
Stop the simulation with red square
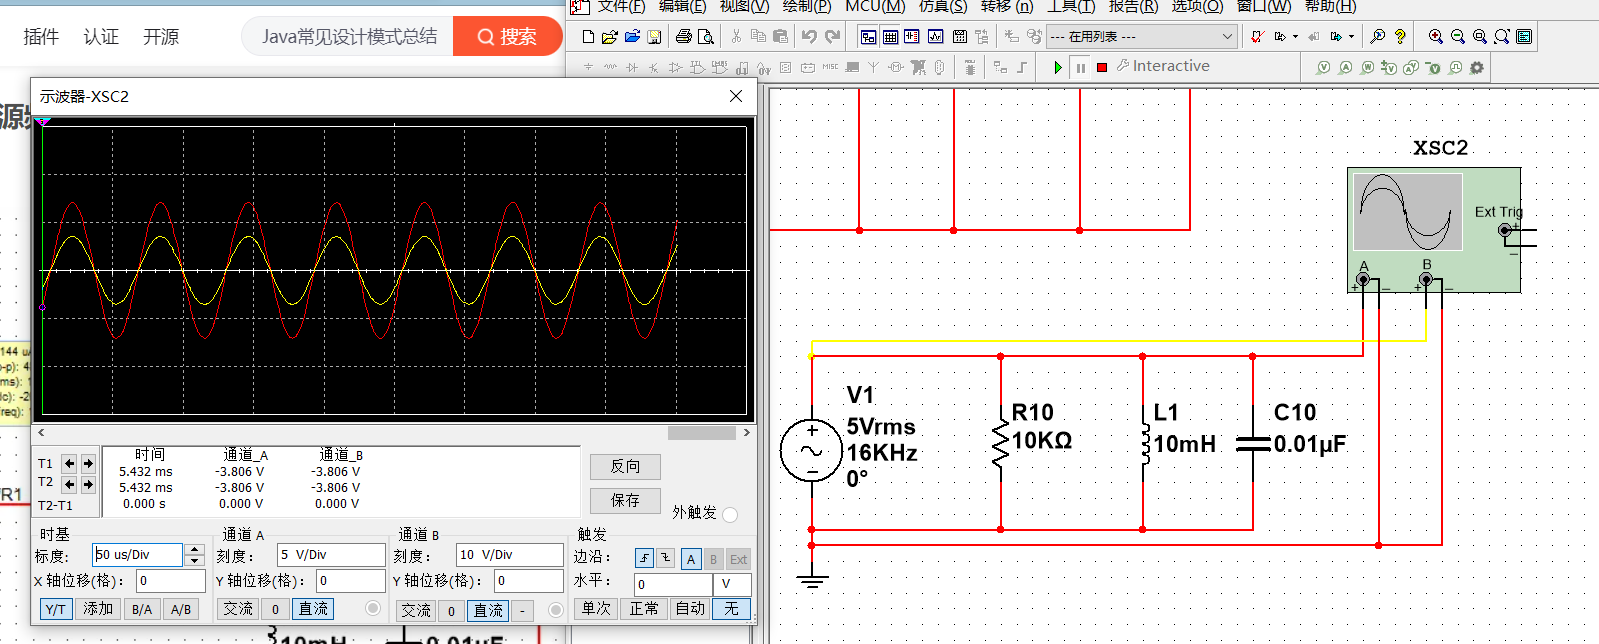click(x=1102, y=67)
